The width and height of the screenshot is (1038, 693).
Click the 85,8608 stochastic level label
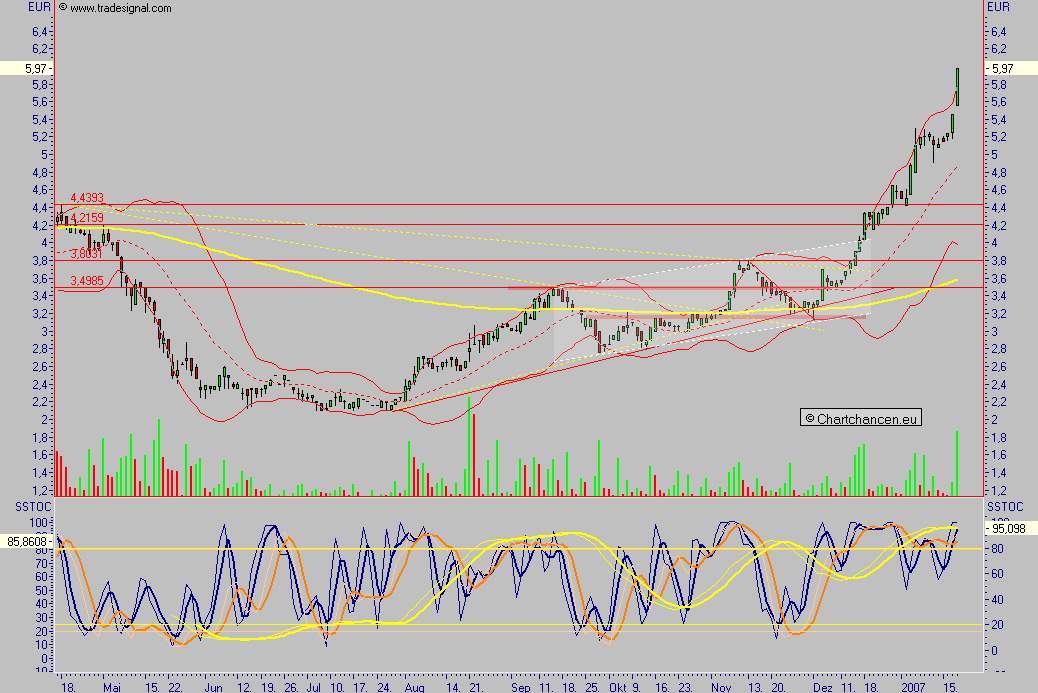point(26,541)
